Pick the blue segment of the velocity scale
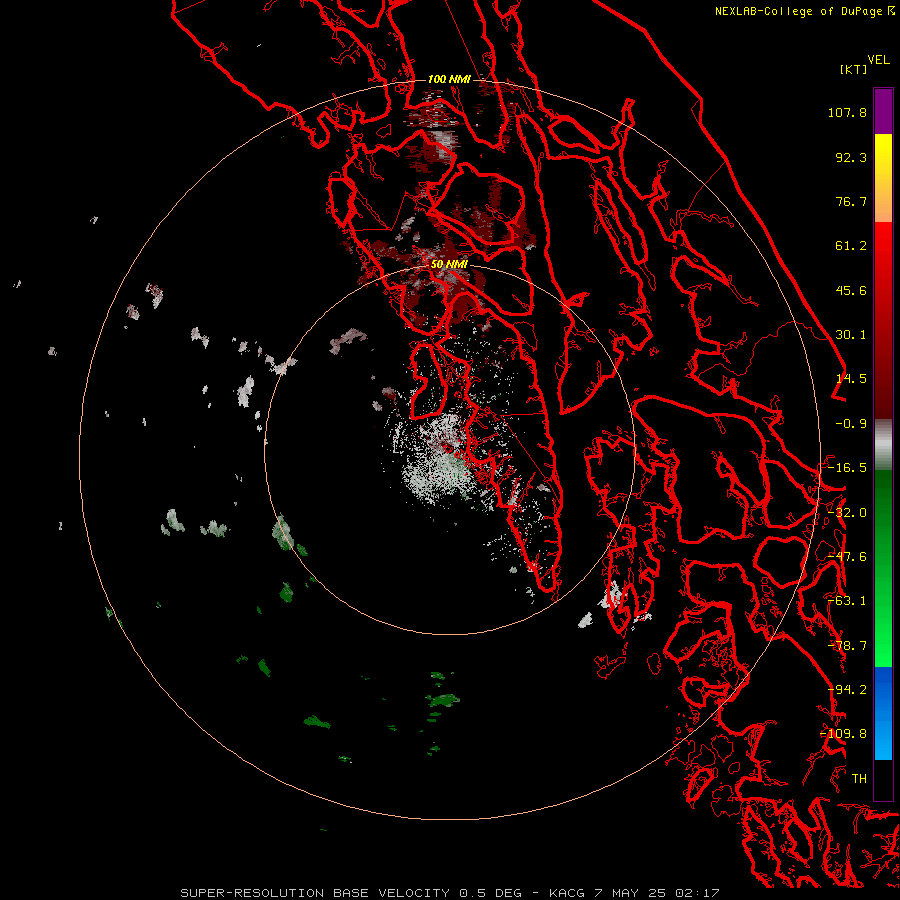The width and height of the screenshot is (900, 900). [x=883, y=713]
